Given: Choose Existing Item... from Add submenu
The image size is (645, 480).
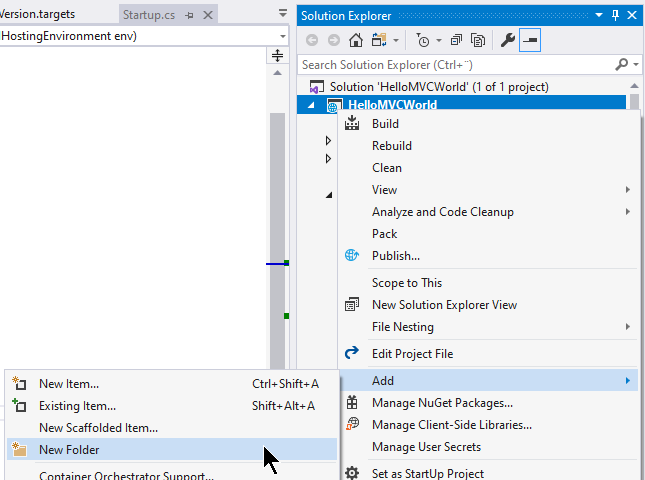Looking at the screenshot, I should coord(172,406).
